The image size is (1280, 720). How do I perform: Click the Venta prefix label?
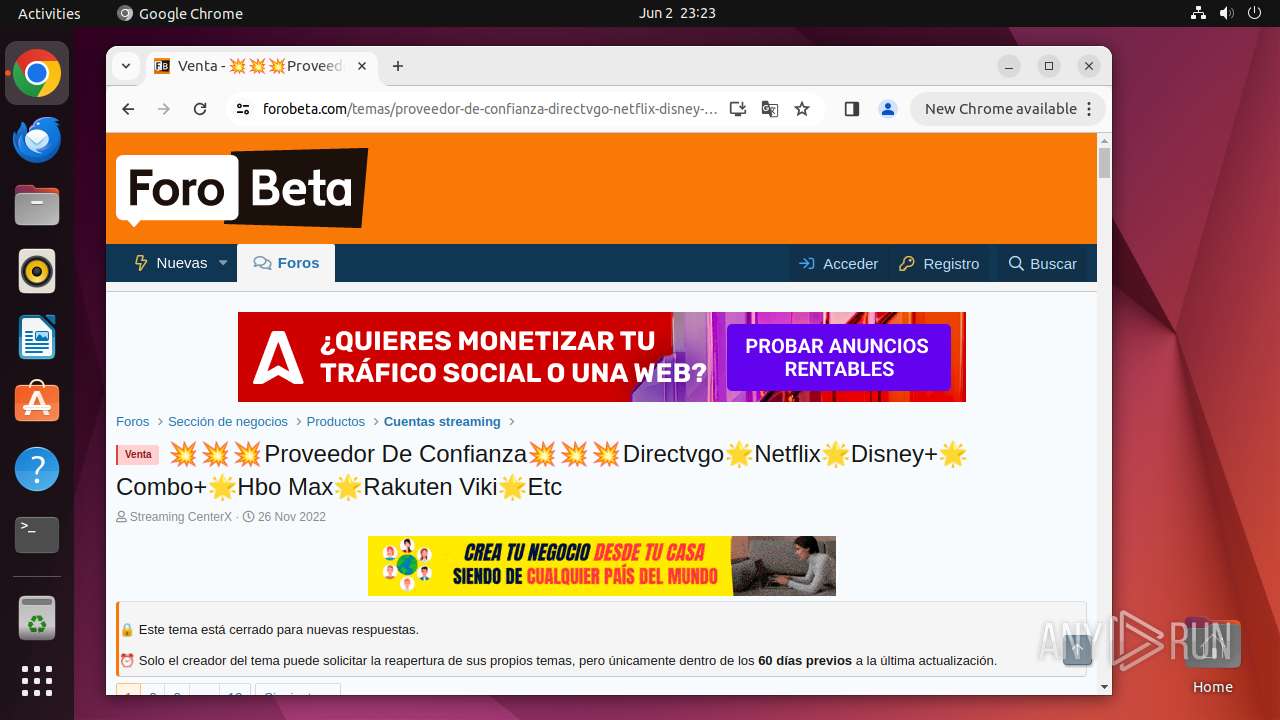pos(138,455)
